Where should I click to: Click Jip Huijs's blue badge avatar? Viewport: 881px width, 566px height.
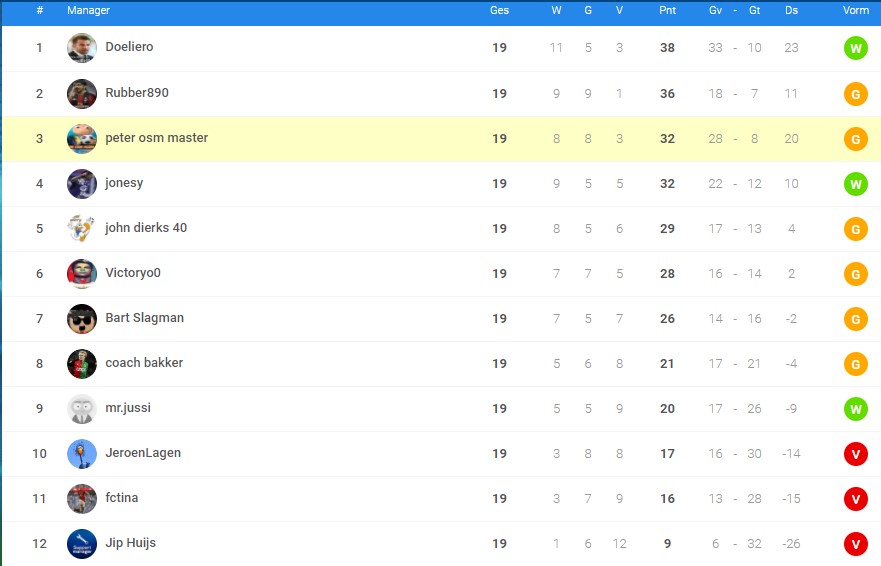point(81,544)
